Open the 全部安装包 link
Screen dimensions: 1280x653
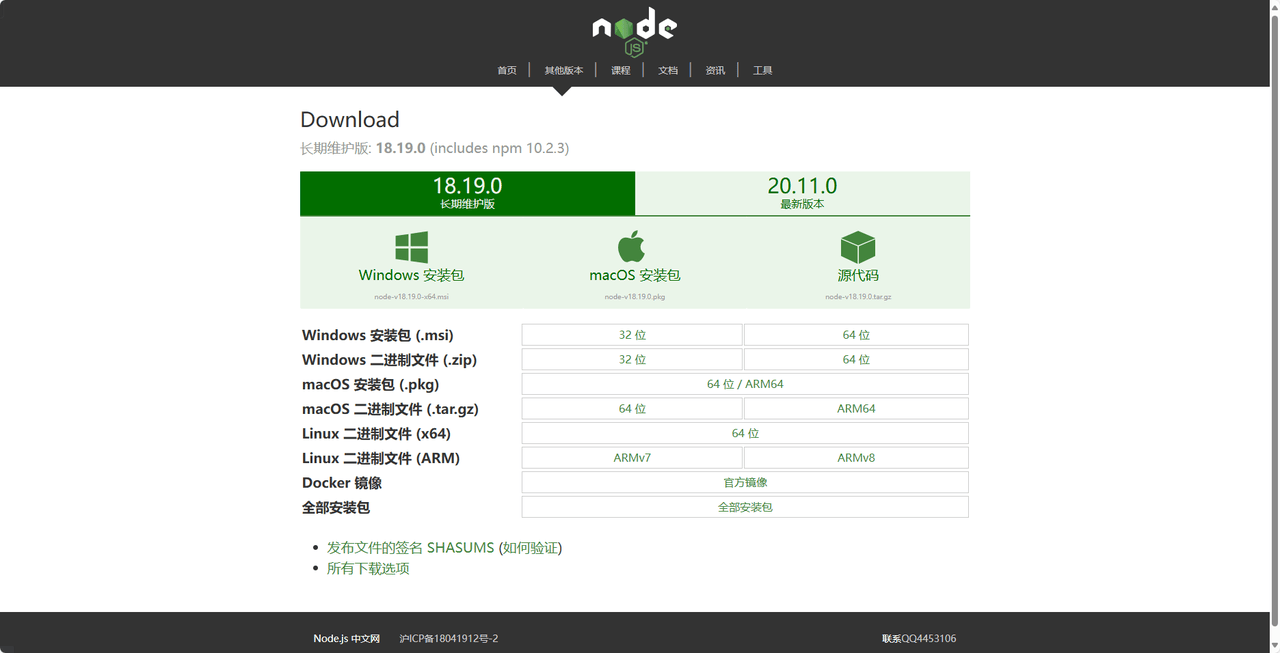click(745, 507)
